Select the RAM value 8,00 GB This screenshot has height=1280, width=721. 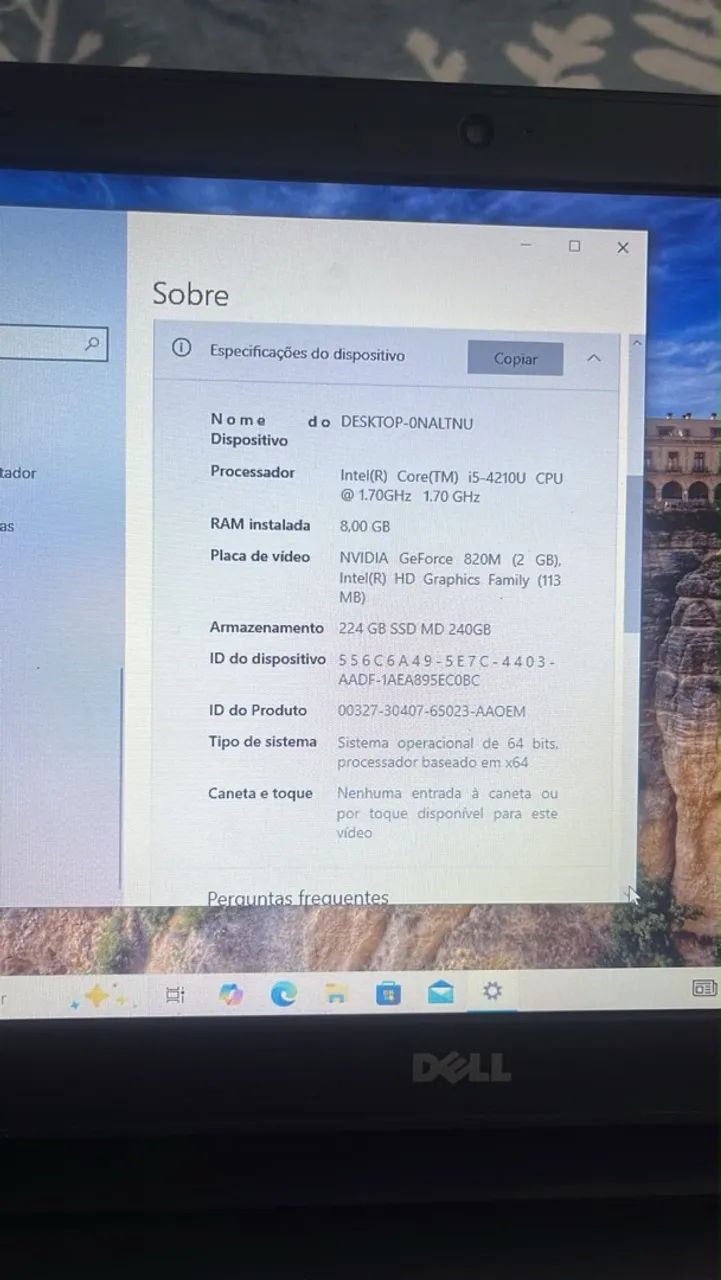pyautogui.click(x=364, y=526)
